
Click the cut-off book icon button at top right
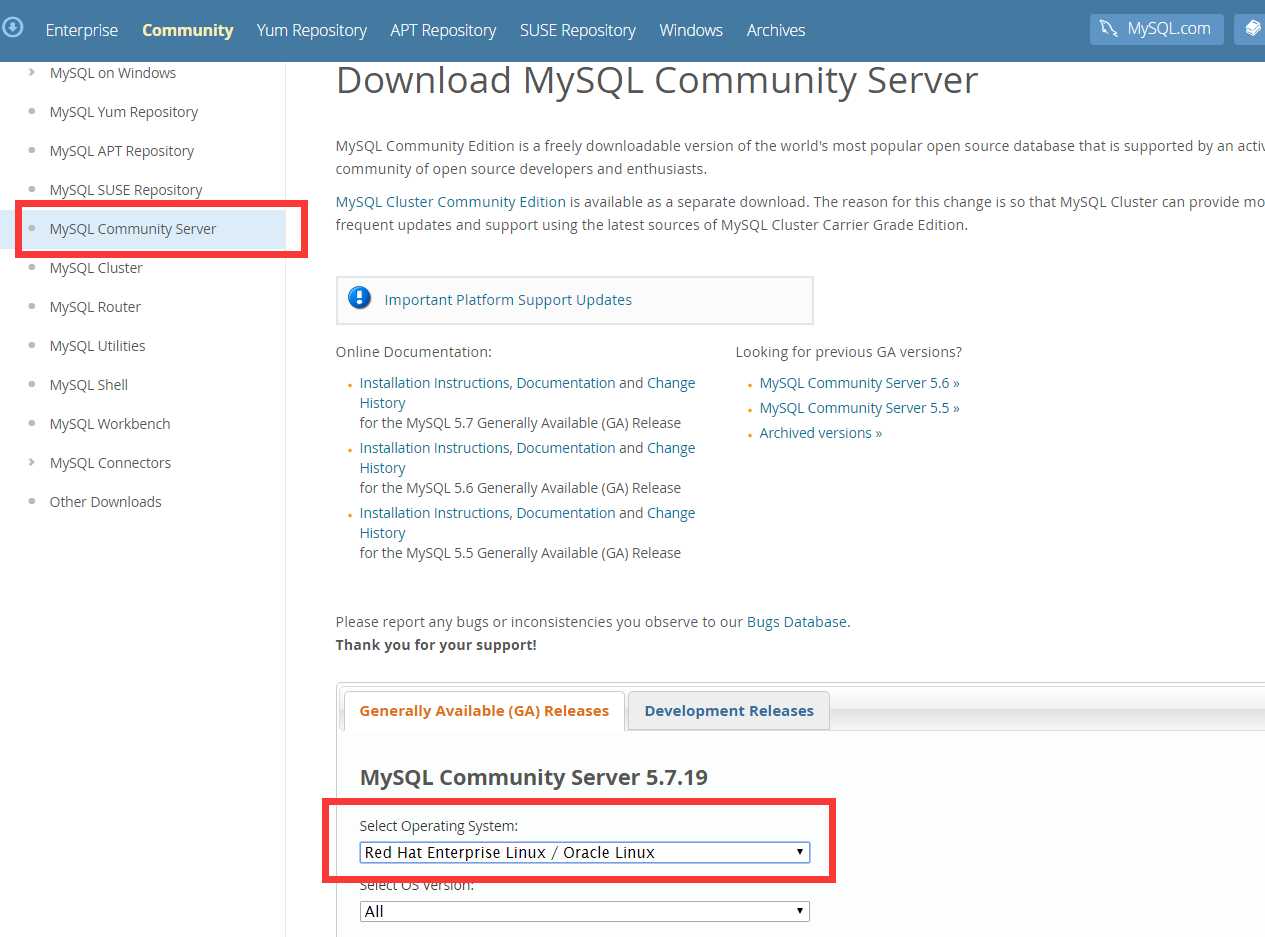(x=1250, y=29)
